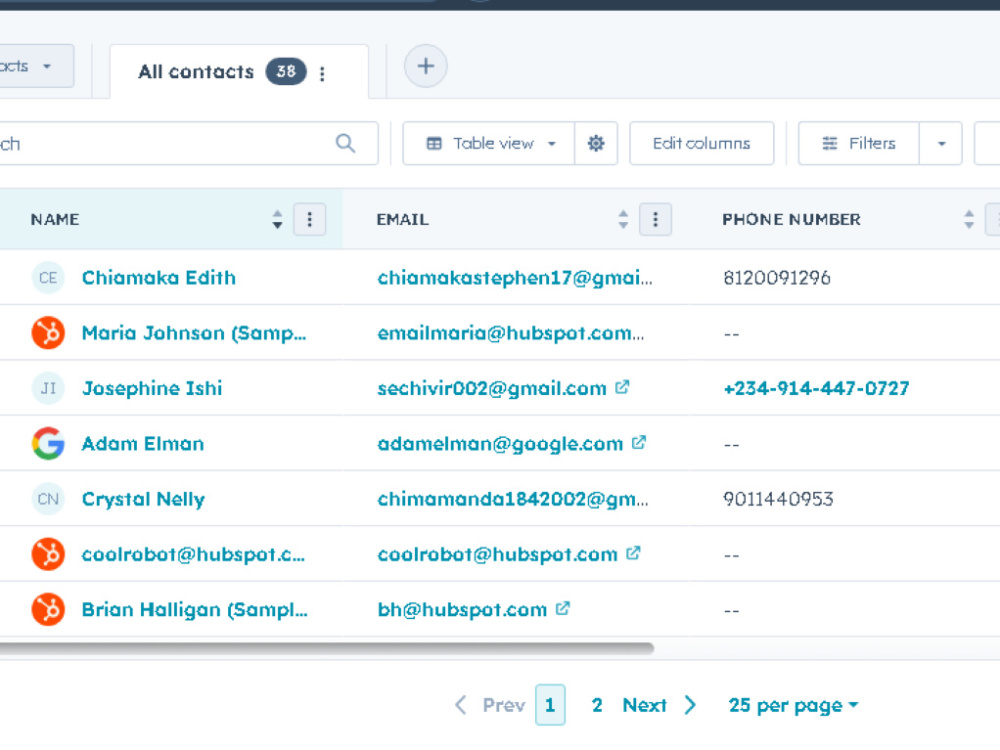Sort contacts by the EMAIL column arrows
1000x750 pixels.
pos(623,219)
